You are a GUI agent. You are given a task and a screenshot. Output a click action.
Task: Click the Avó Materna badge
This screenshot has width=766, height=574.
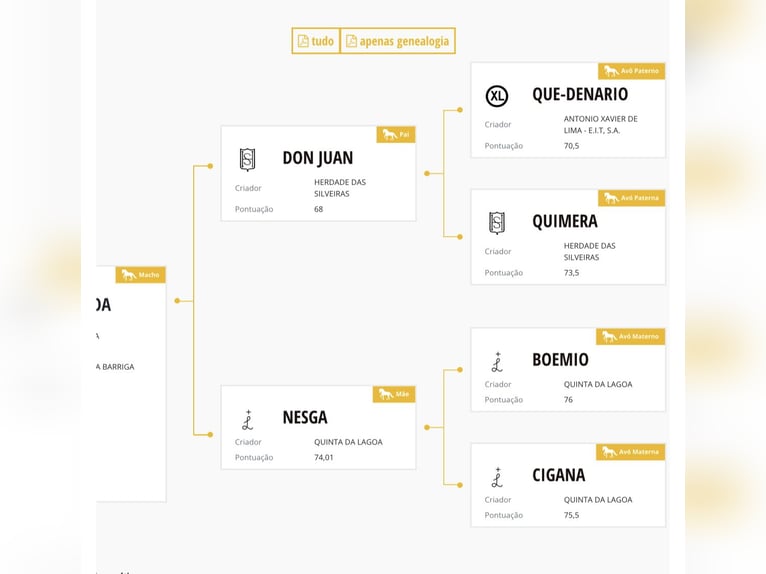pyautogui.click(x=631, y=452)
